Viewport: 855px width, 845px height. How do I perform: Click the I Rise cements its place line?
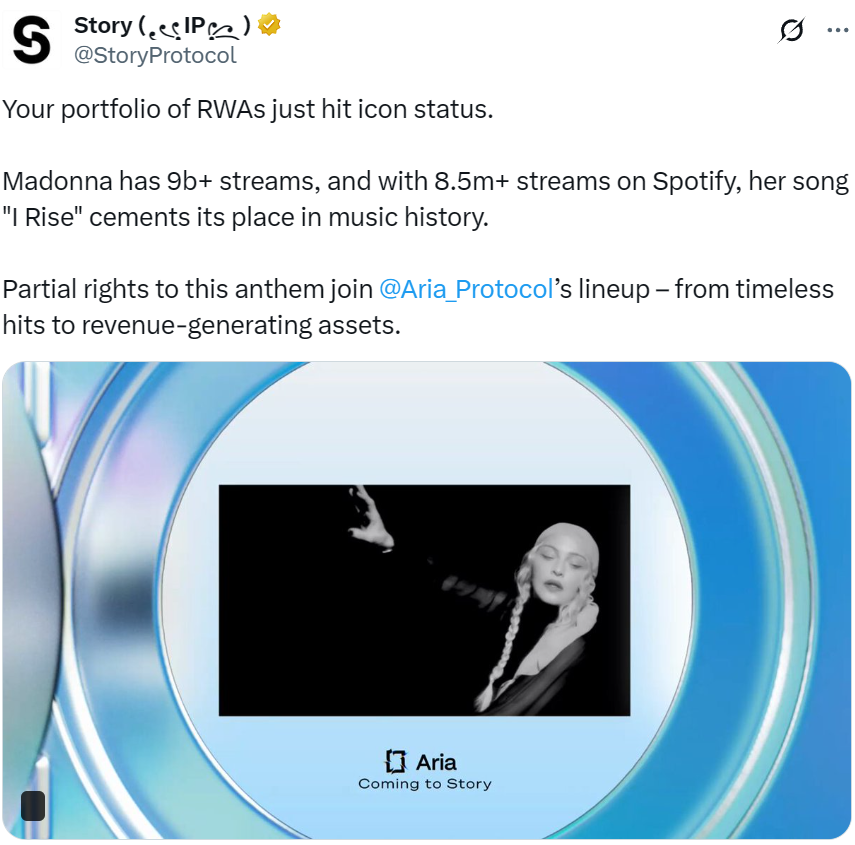[x=245, y=217]
